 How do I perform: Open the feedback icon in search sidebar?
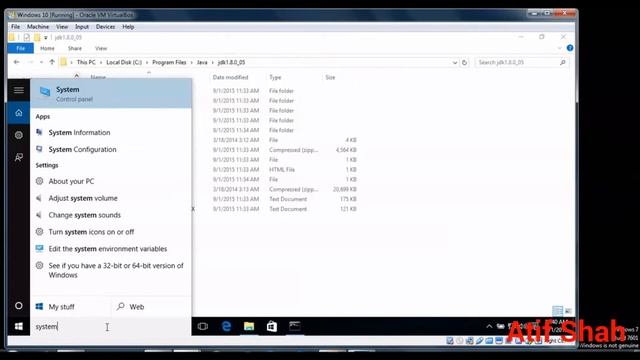pos(19,157)
